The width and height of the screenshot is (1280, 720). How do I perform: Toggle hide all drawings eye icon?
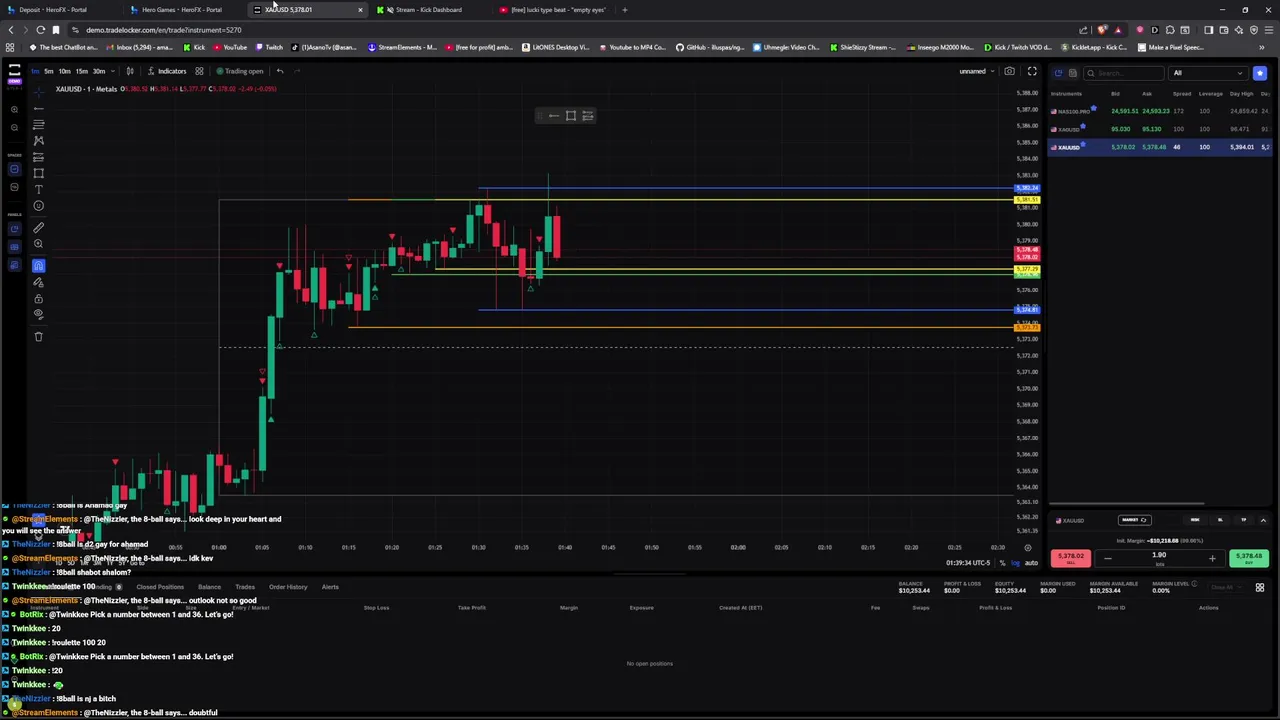[x=38, y=314]
